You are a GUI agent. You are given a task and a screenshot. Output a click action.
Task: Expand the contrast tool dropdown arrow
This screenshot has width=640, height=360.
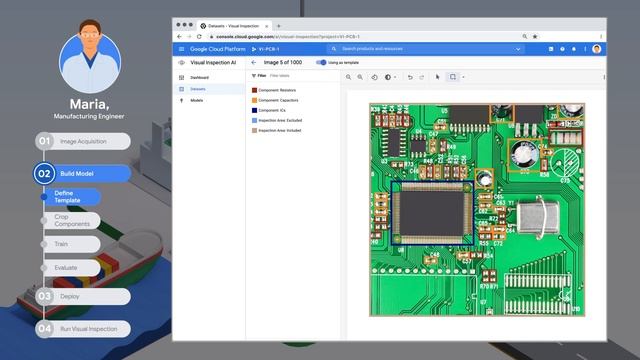coord(395,77)
